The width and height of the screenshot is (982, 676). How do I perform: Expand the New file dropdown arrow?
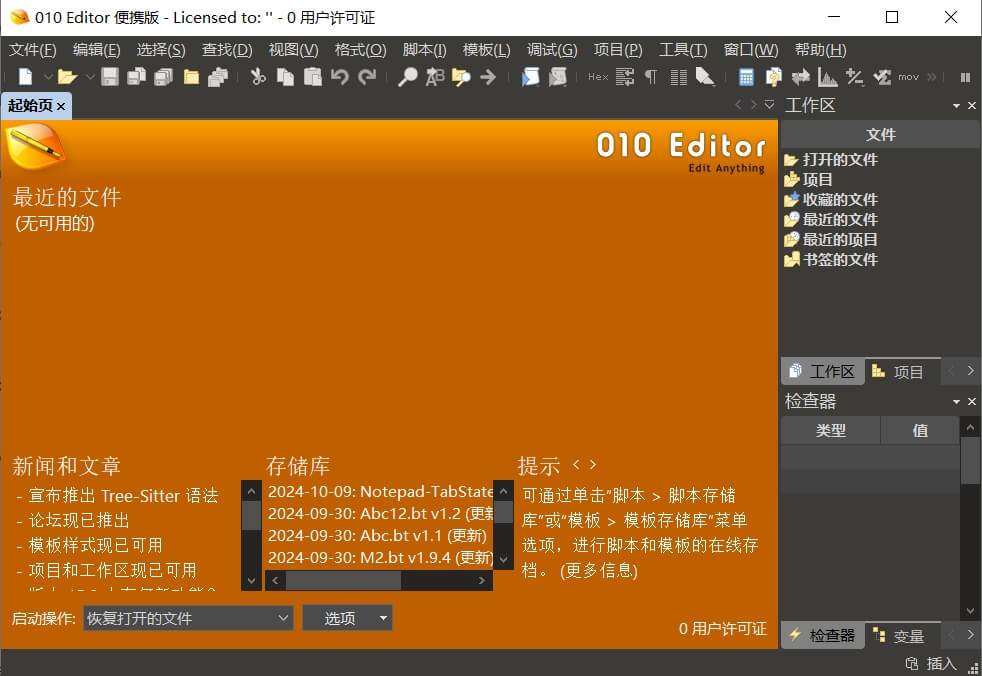click(x=48, y=77)
